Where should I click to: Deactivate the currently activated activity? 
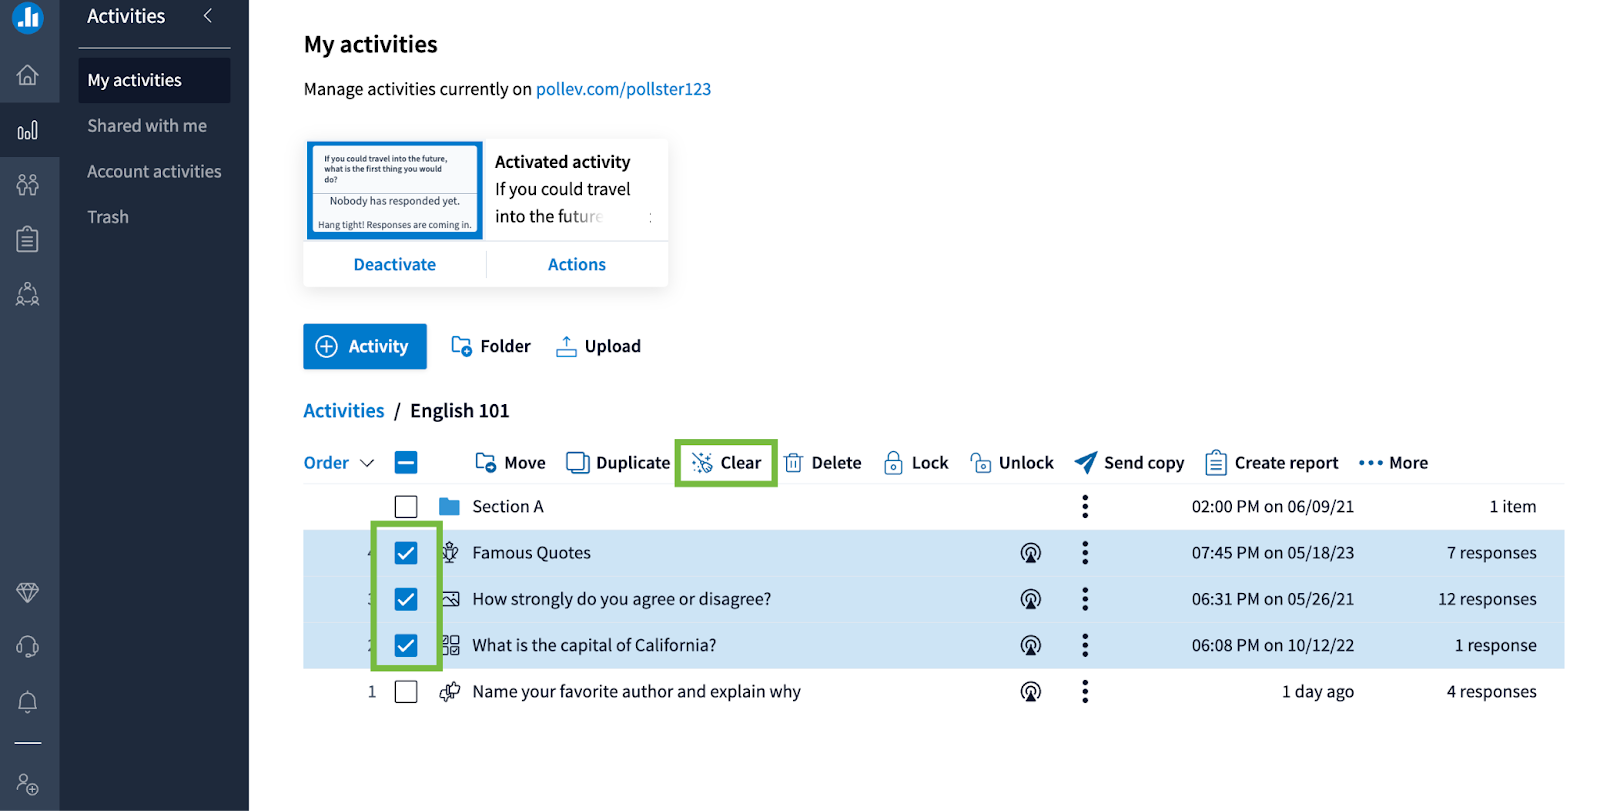[x=395, y=265]
